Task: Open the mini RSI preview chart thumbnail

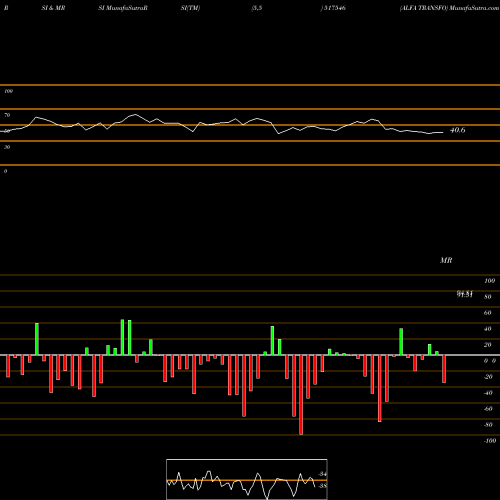Action: coord(247,479)
